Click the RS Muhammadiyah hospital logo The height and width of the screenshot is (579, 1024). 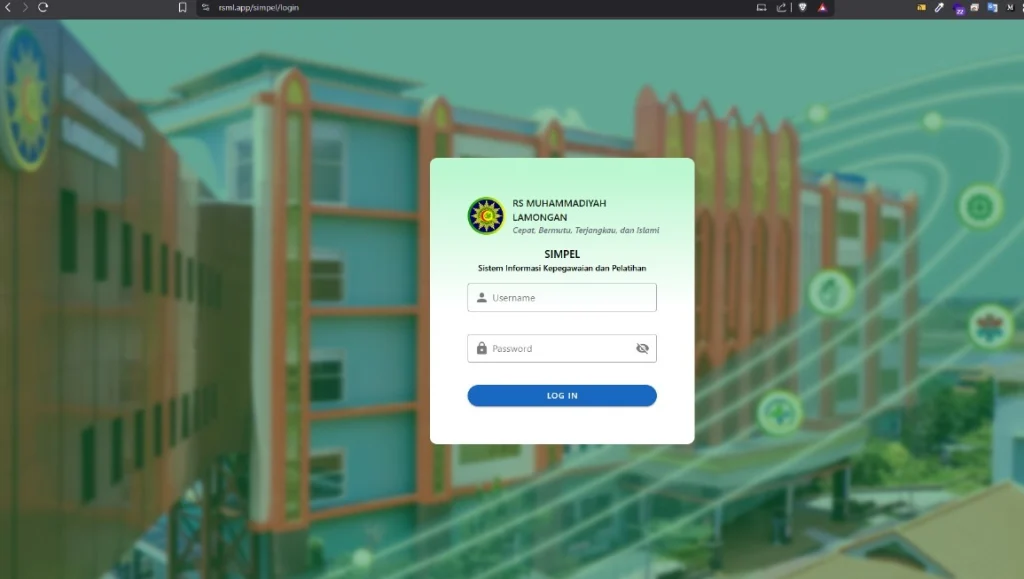486,215
